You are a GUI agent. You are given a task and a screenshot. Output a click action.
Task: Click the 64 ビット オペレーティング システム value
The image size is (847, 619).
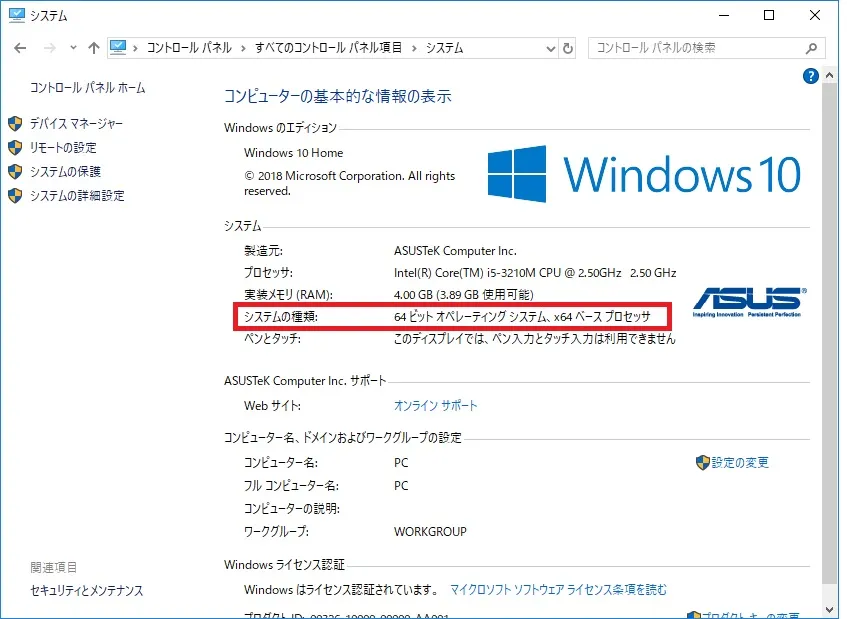(x=522, y=317)
